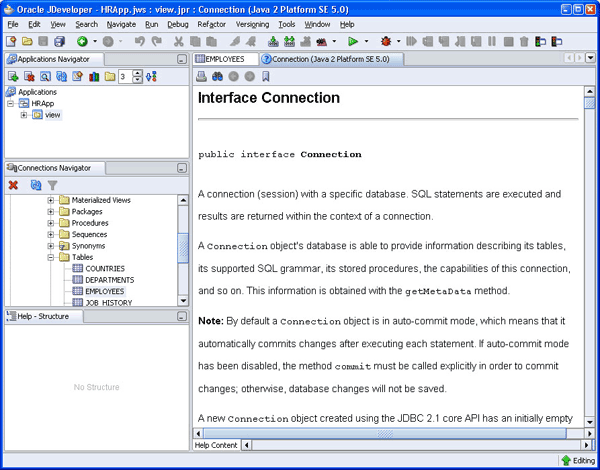
Task: Click the filter funnel icon in Connections Navigator
Action: [52, 186]
